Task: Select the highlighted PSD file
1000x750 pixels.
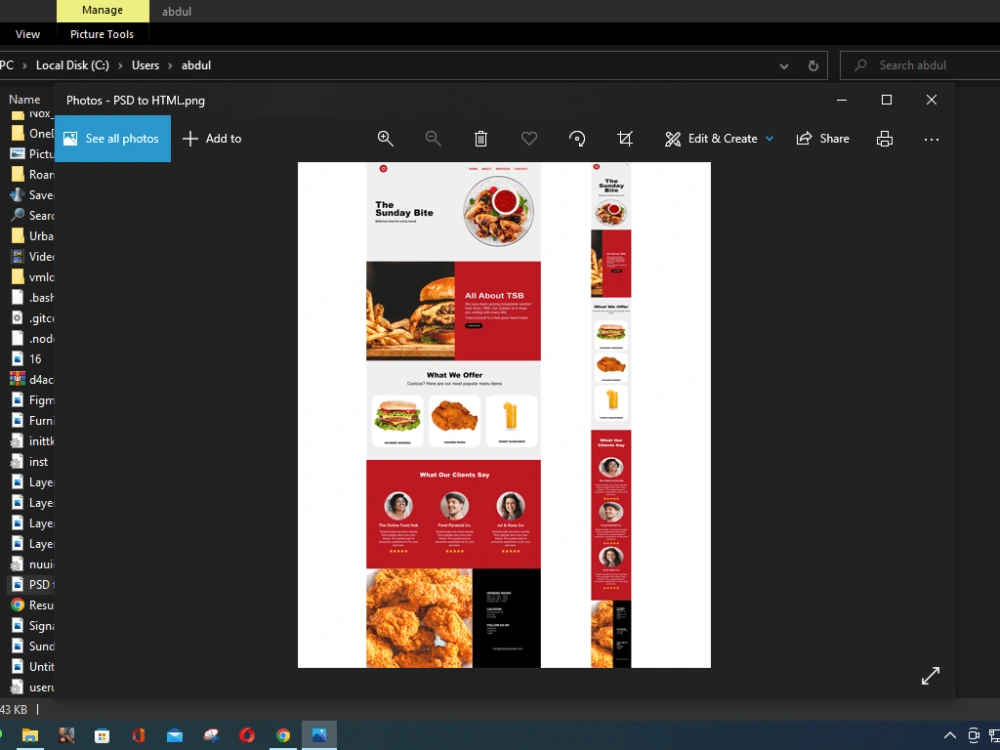Action: pos(33,585)
